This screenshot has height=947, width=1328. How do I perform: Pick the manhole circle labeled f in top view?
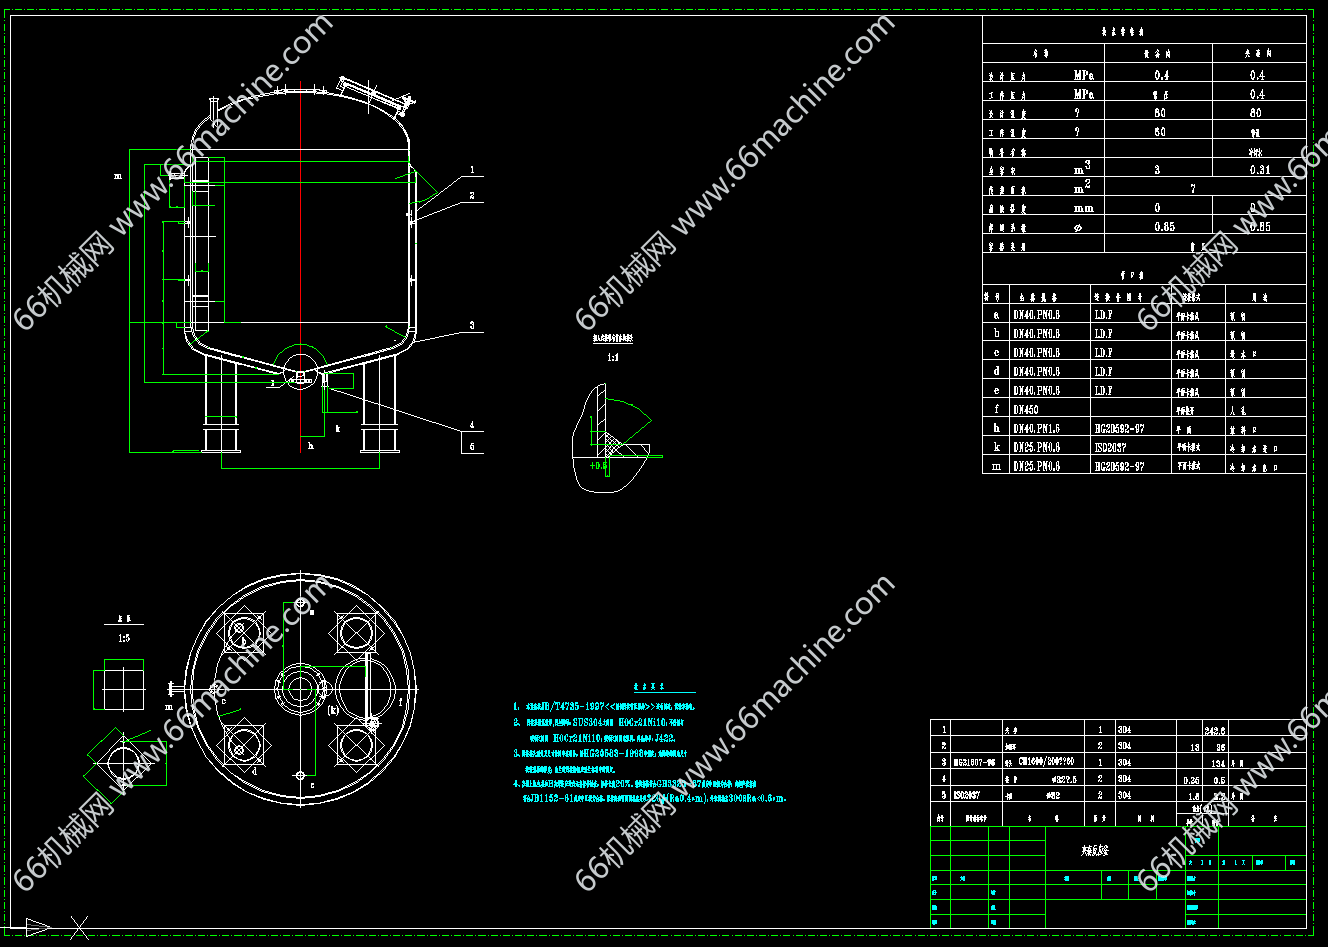(x=370, y=690)
